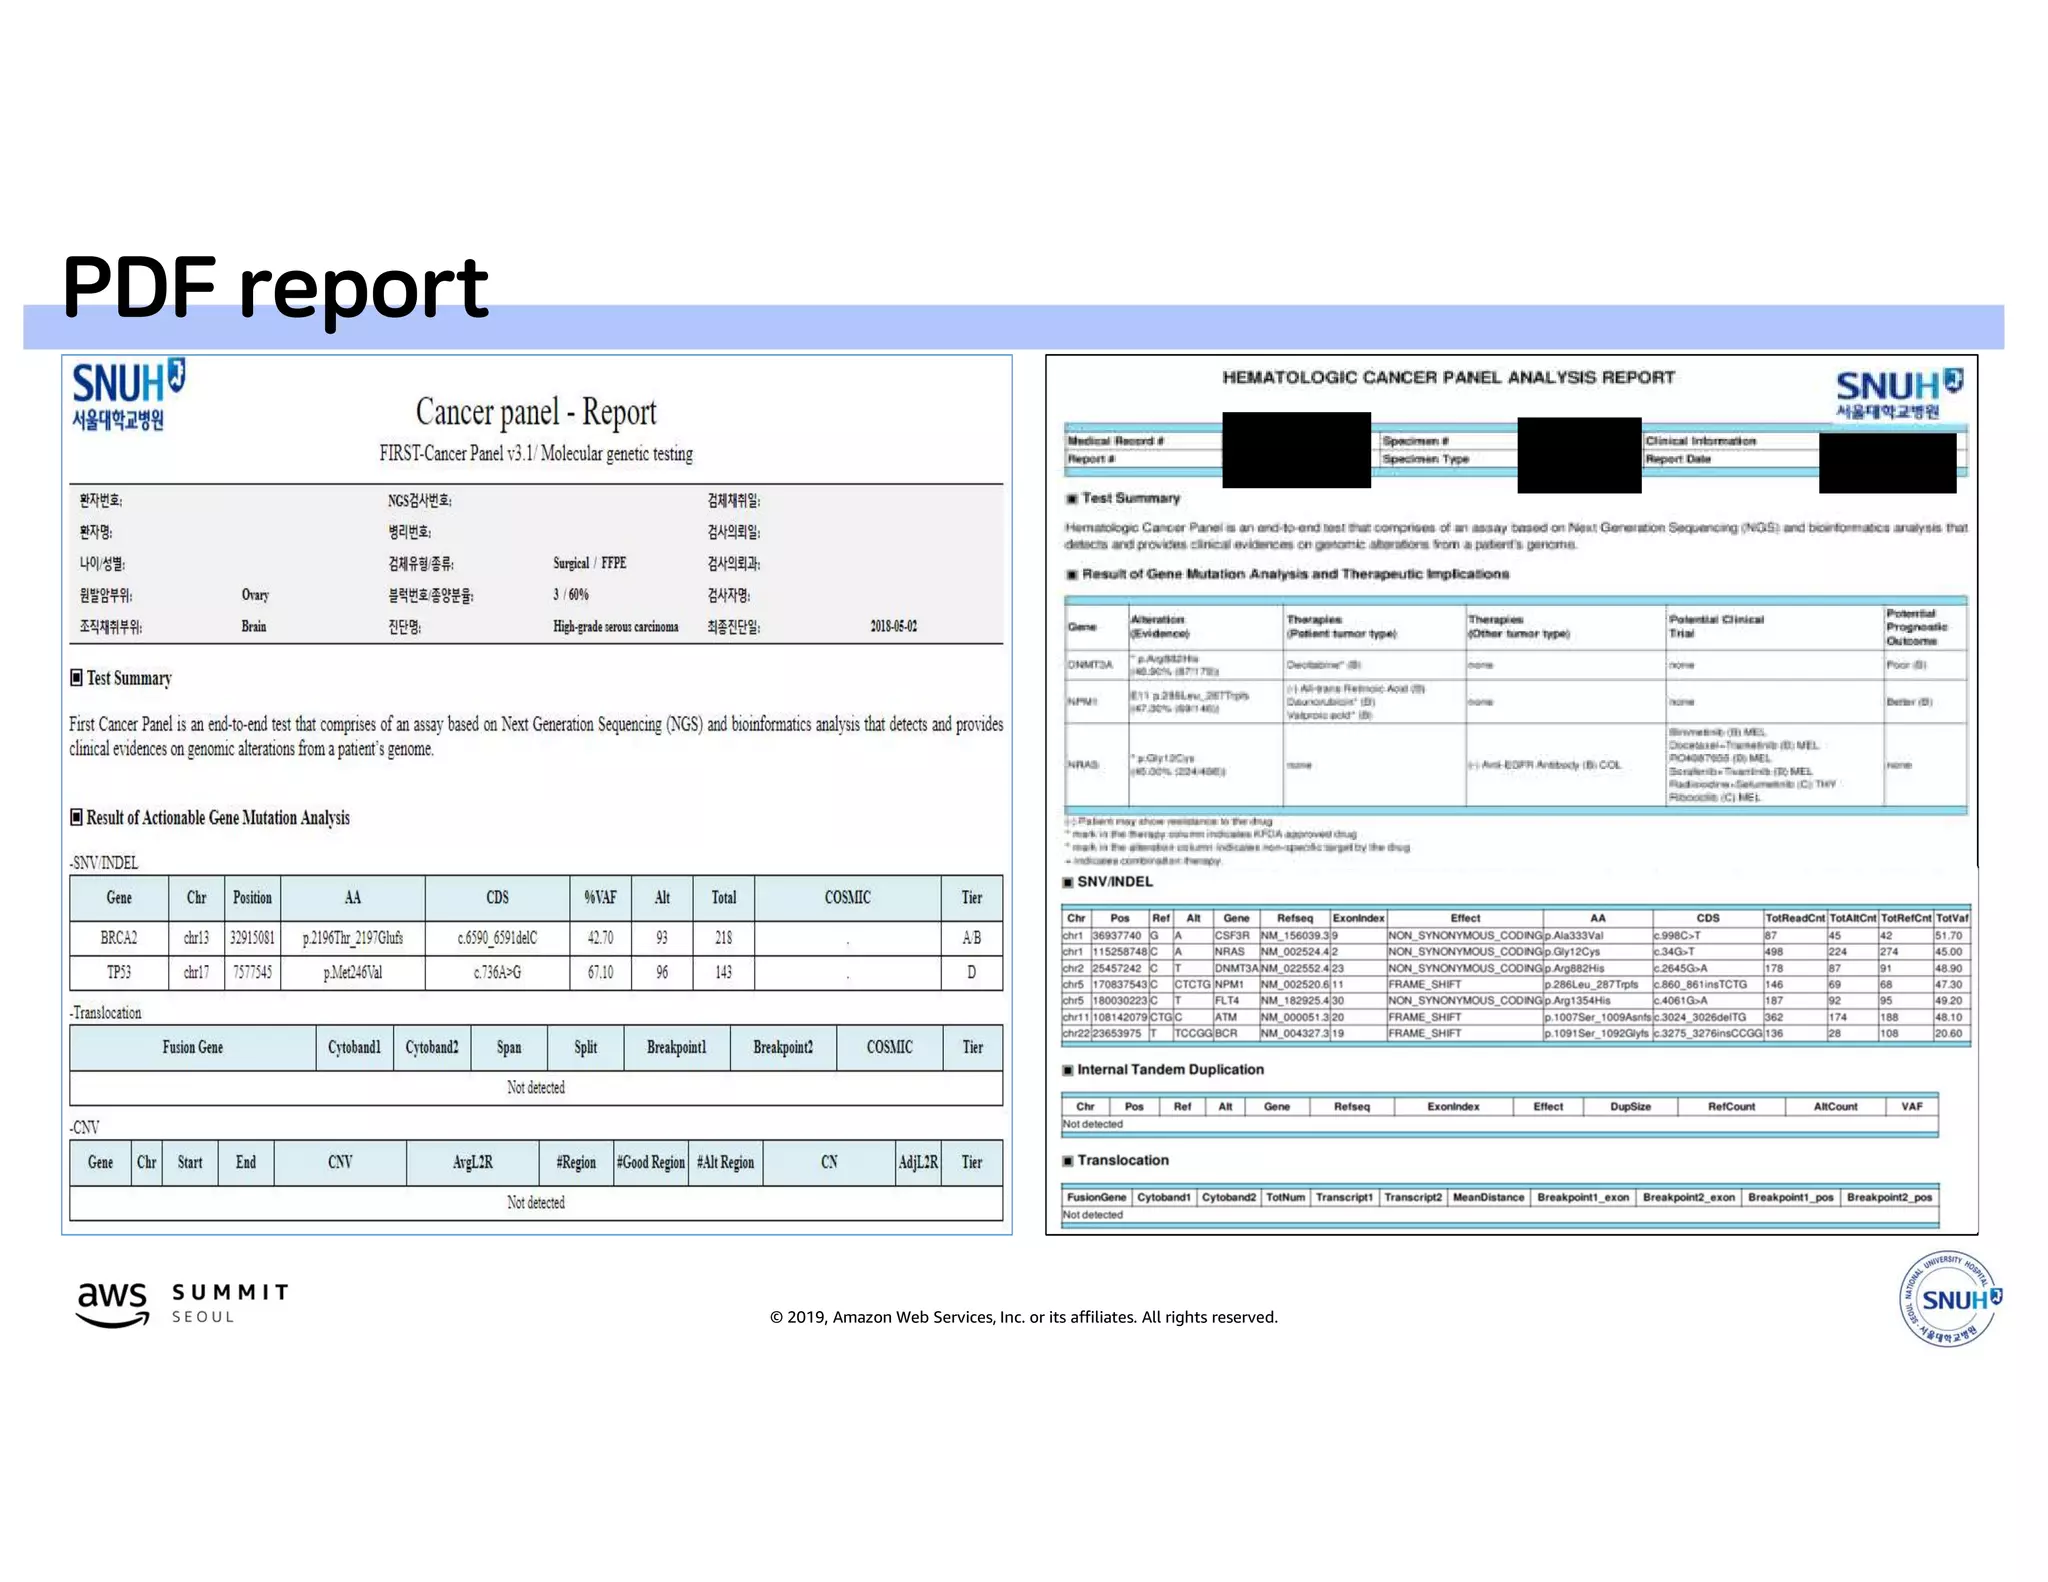
Task: Click the '#Good Region' column header
Action: point(651,1162)
